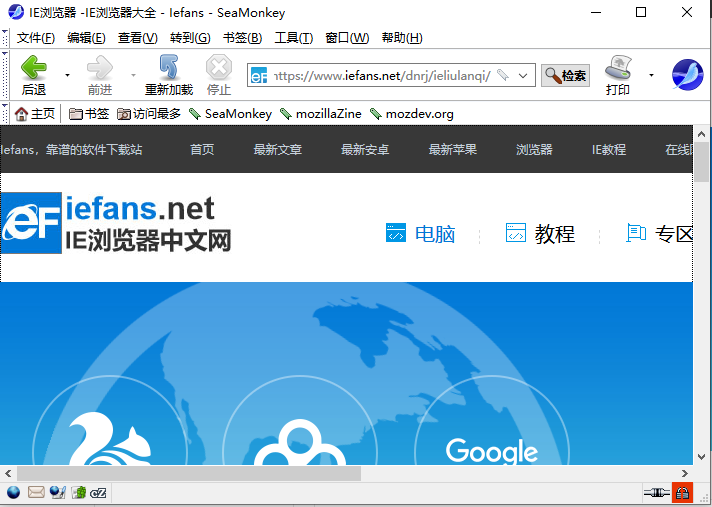Click the 教程 category icon
This screenshot has width=712, height=507.
516,233
